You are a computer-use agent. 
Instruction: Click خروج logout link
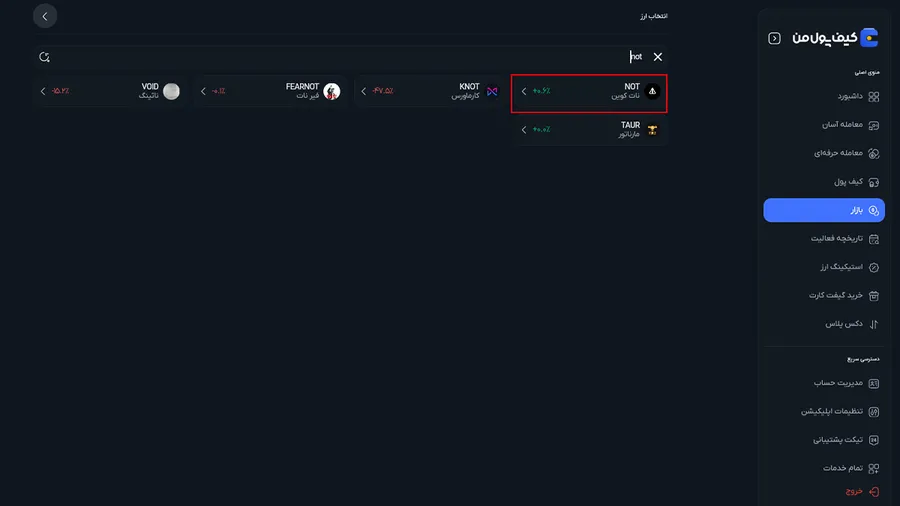click(862, 491)
